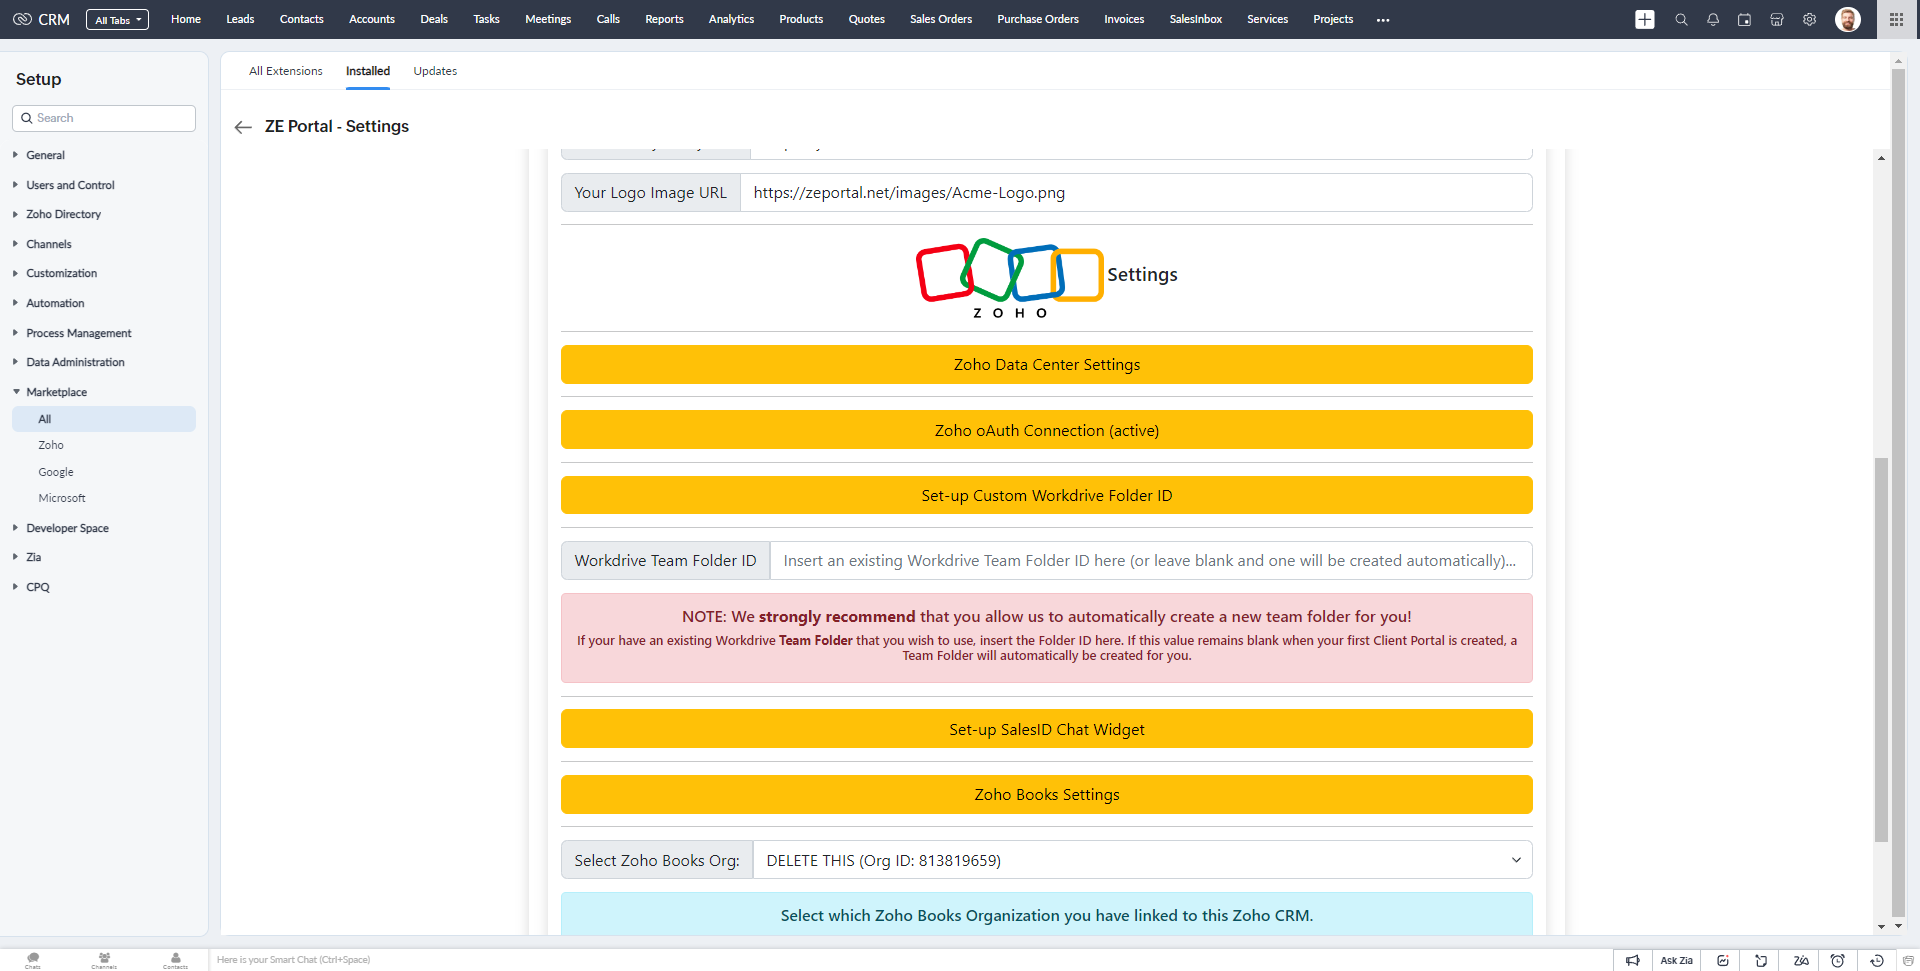Click Zoho oAuth Connection (active) button
This screenshot has width=1920, height=971.
coord(1047,430)
